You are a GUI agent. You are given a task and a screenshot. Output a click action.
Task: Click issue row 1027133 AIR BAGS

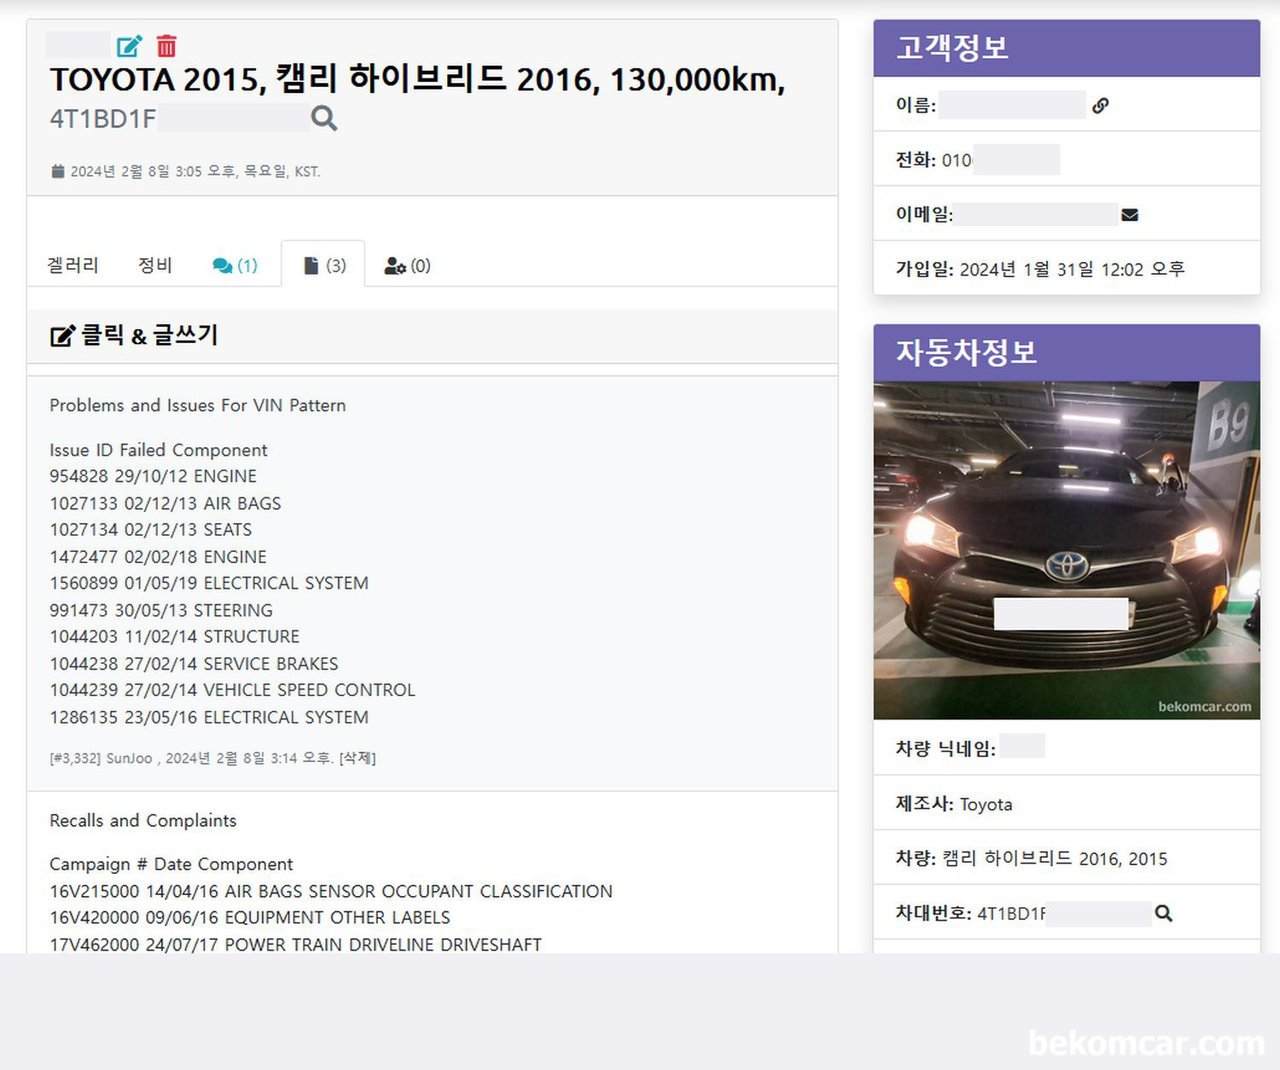165,503
